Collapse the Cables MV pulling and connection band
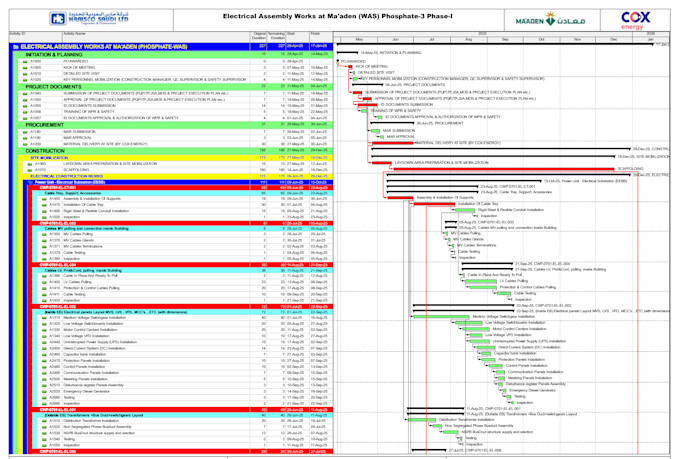The height and width of the screenshot is (459, 680). (183, 229)
